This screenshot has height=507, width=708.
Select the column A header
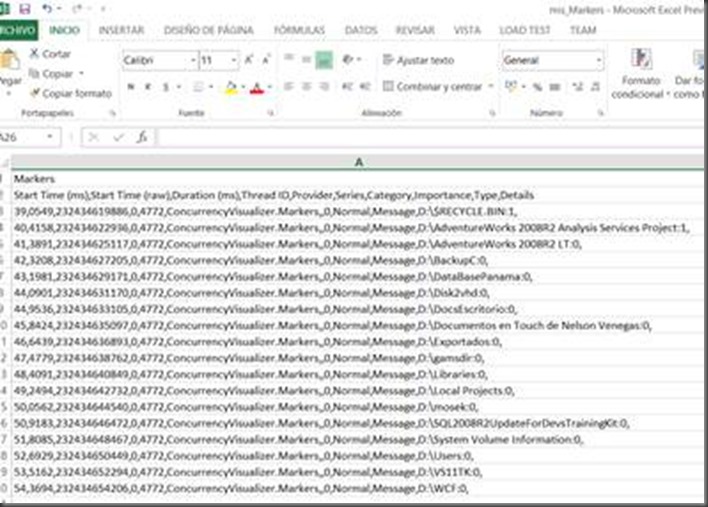click(358, 162)
